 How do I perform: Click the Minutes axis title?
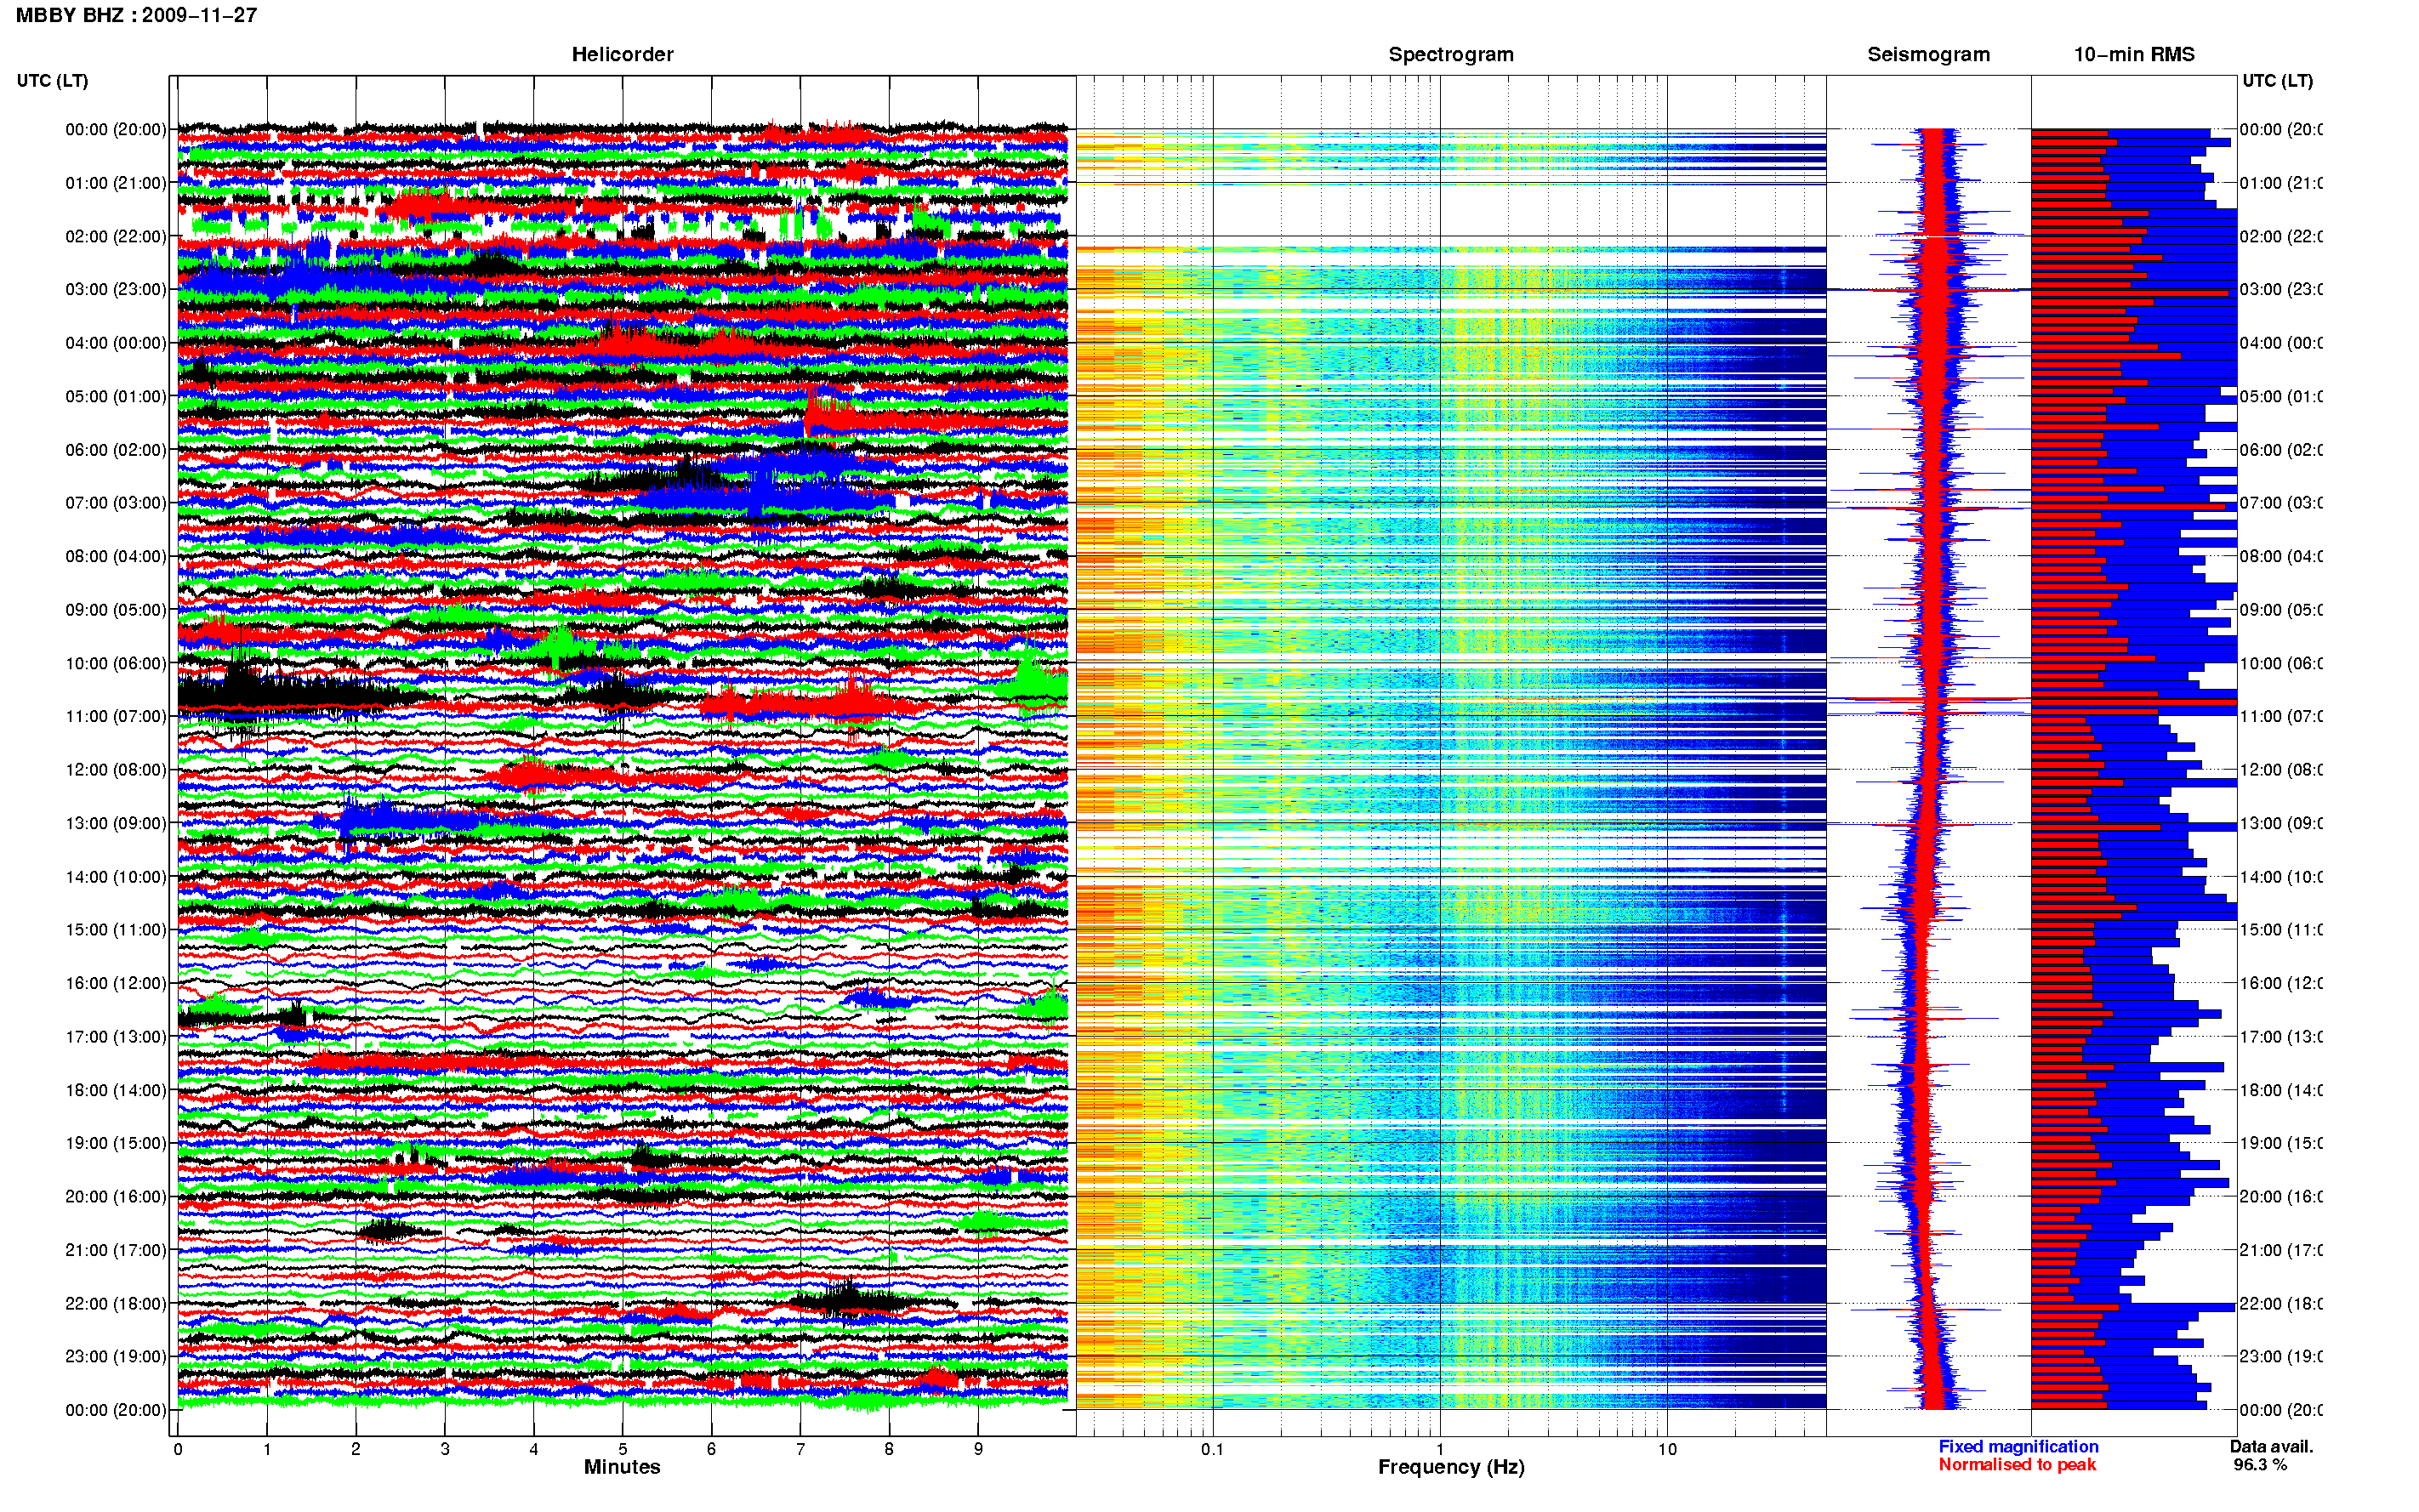tap(622, 1467)
